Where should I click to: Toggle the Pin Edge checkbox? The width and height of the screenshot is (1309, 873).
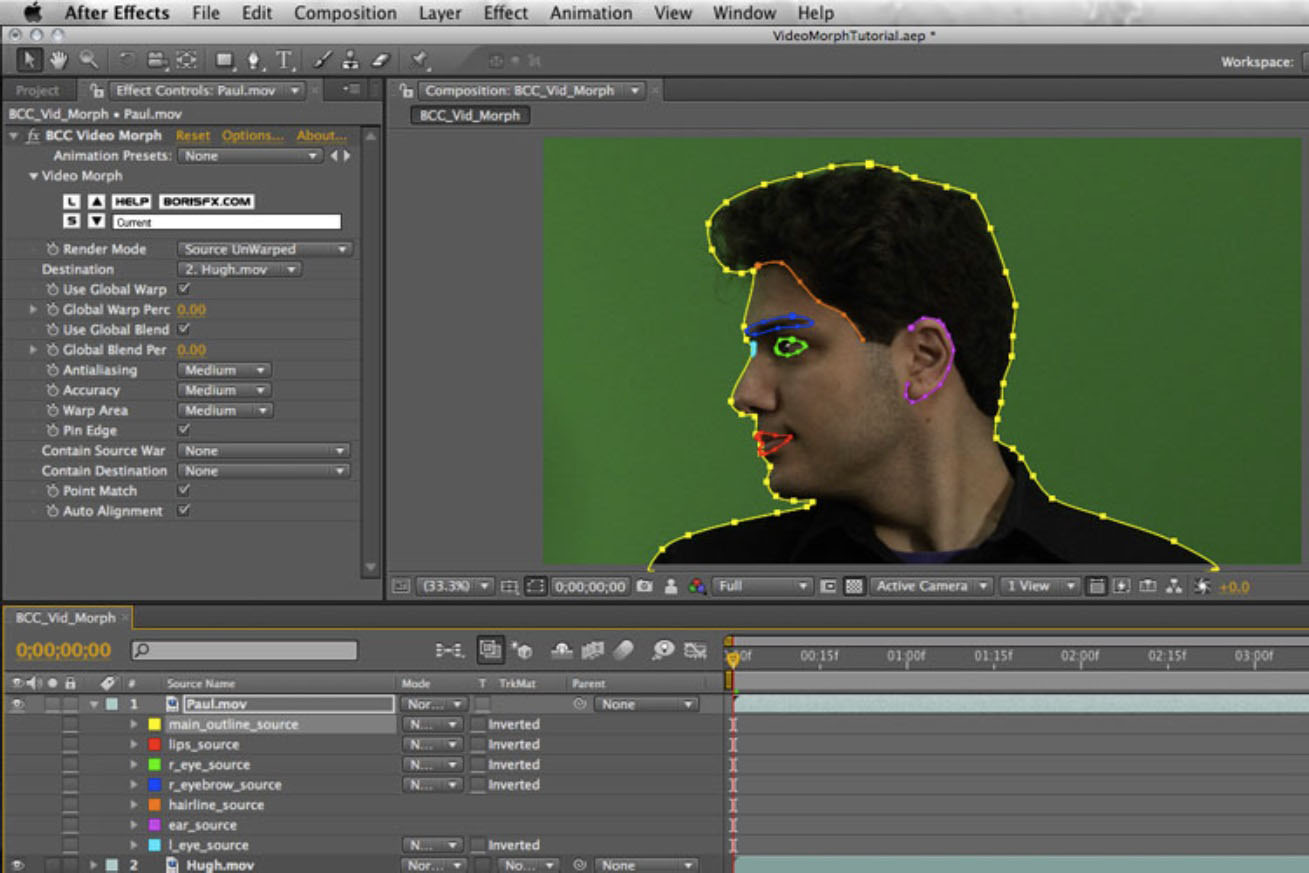click(x=184, y=430)
